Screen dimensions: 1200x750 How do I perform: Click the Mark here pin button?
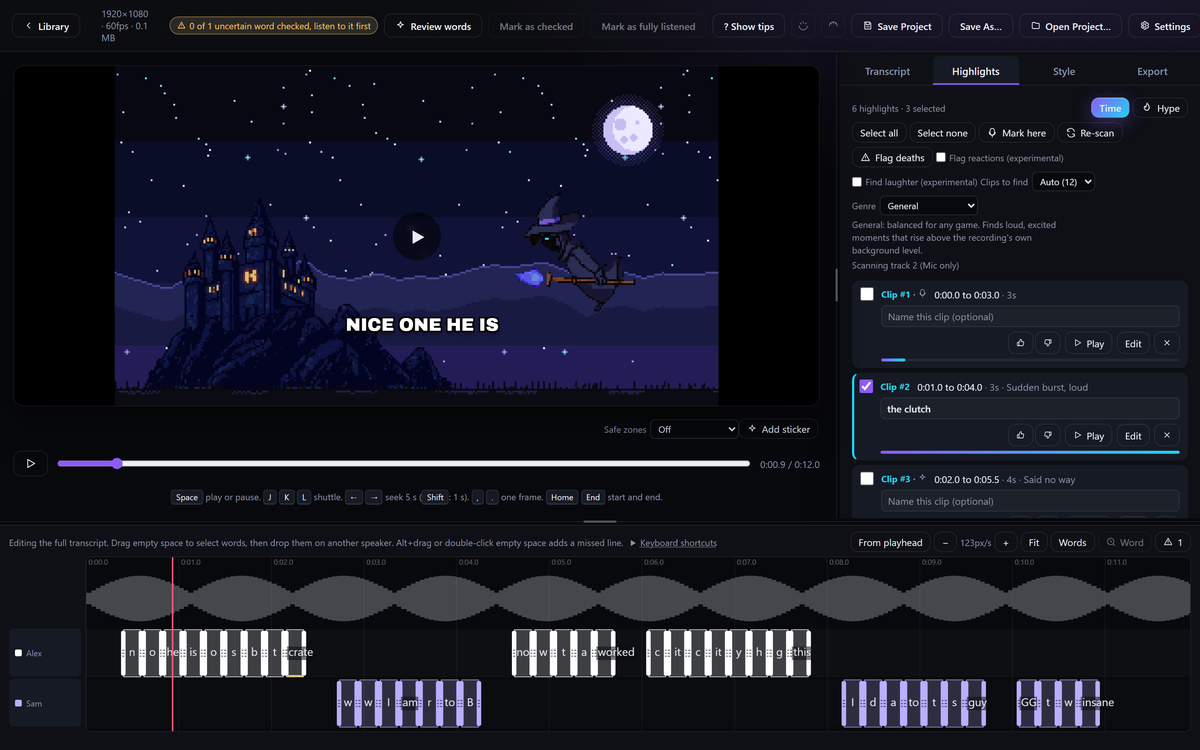click(1016, 133)
